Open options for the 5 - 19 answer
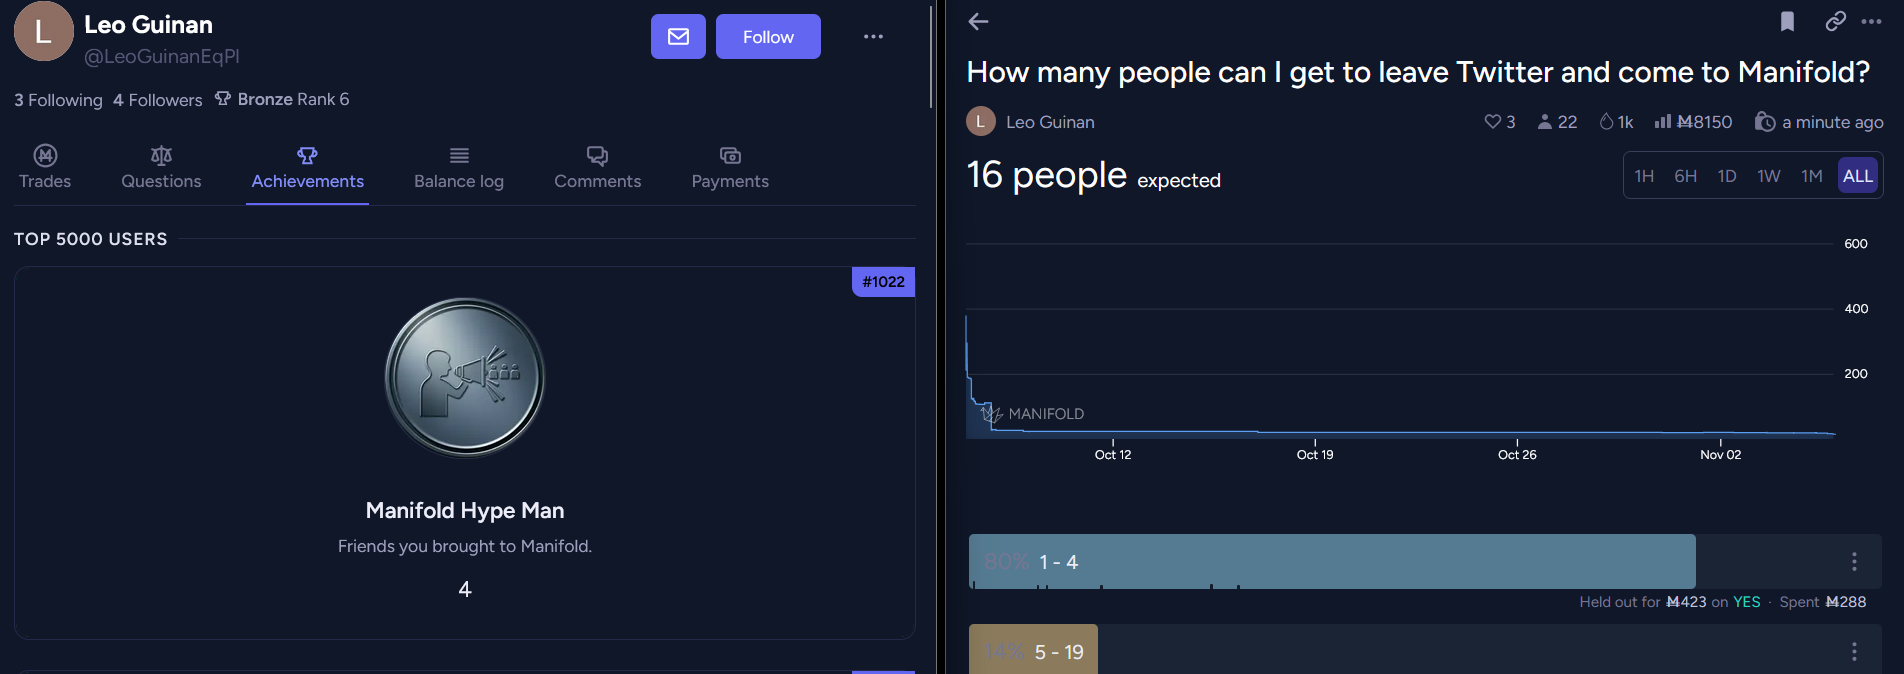The height and width of the screenshot is (674, 1904). (x=1854, y=651)
